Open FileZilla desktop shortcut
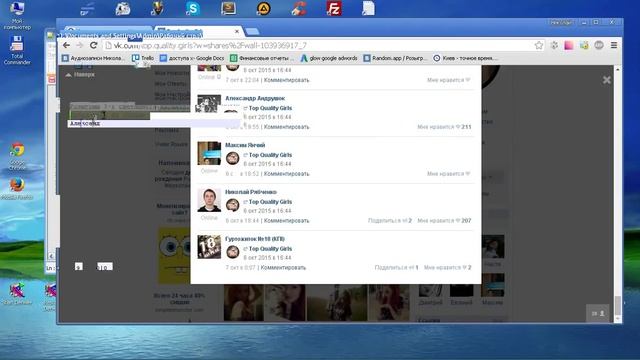640x360 pixels. (x=333, y=8)
